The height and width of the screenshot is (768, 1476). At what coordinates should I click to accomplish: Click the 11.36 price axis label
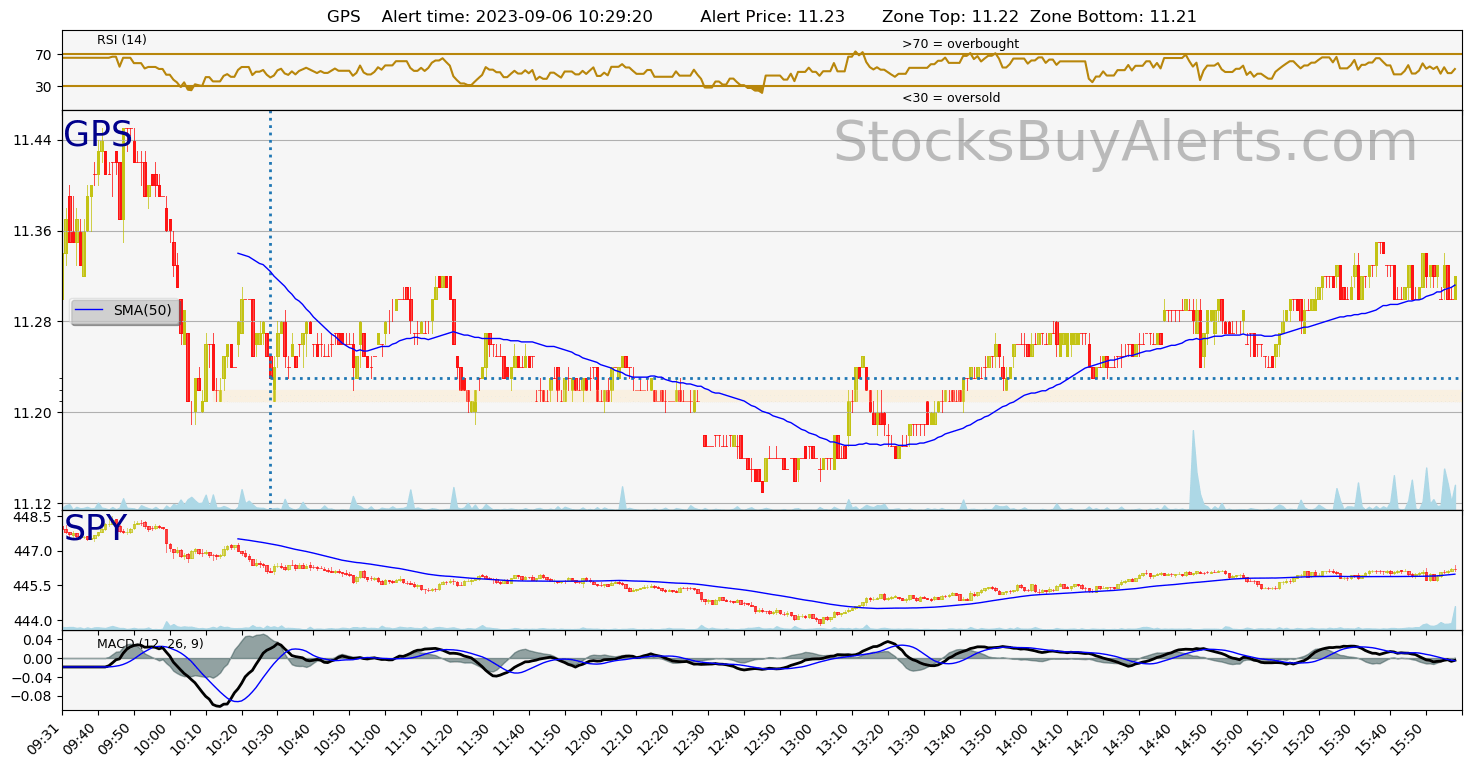click(33, 231)
